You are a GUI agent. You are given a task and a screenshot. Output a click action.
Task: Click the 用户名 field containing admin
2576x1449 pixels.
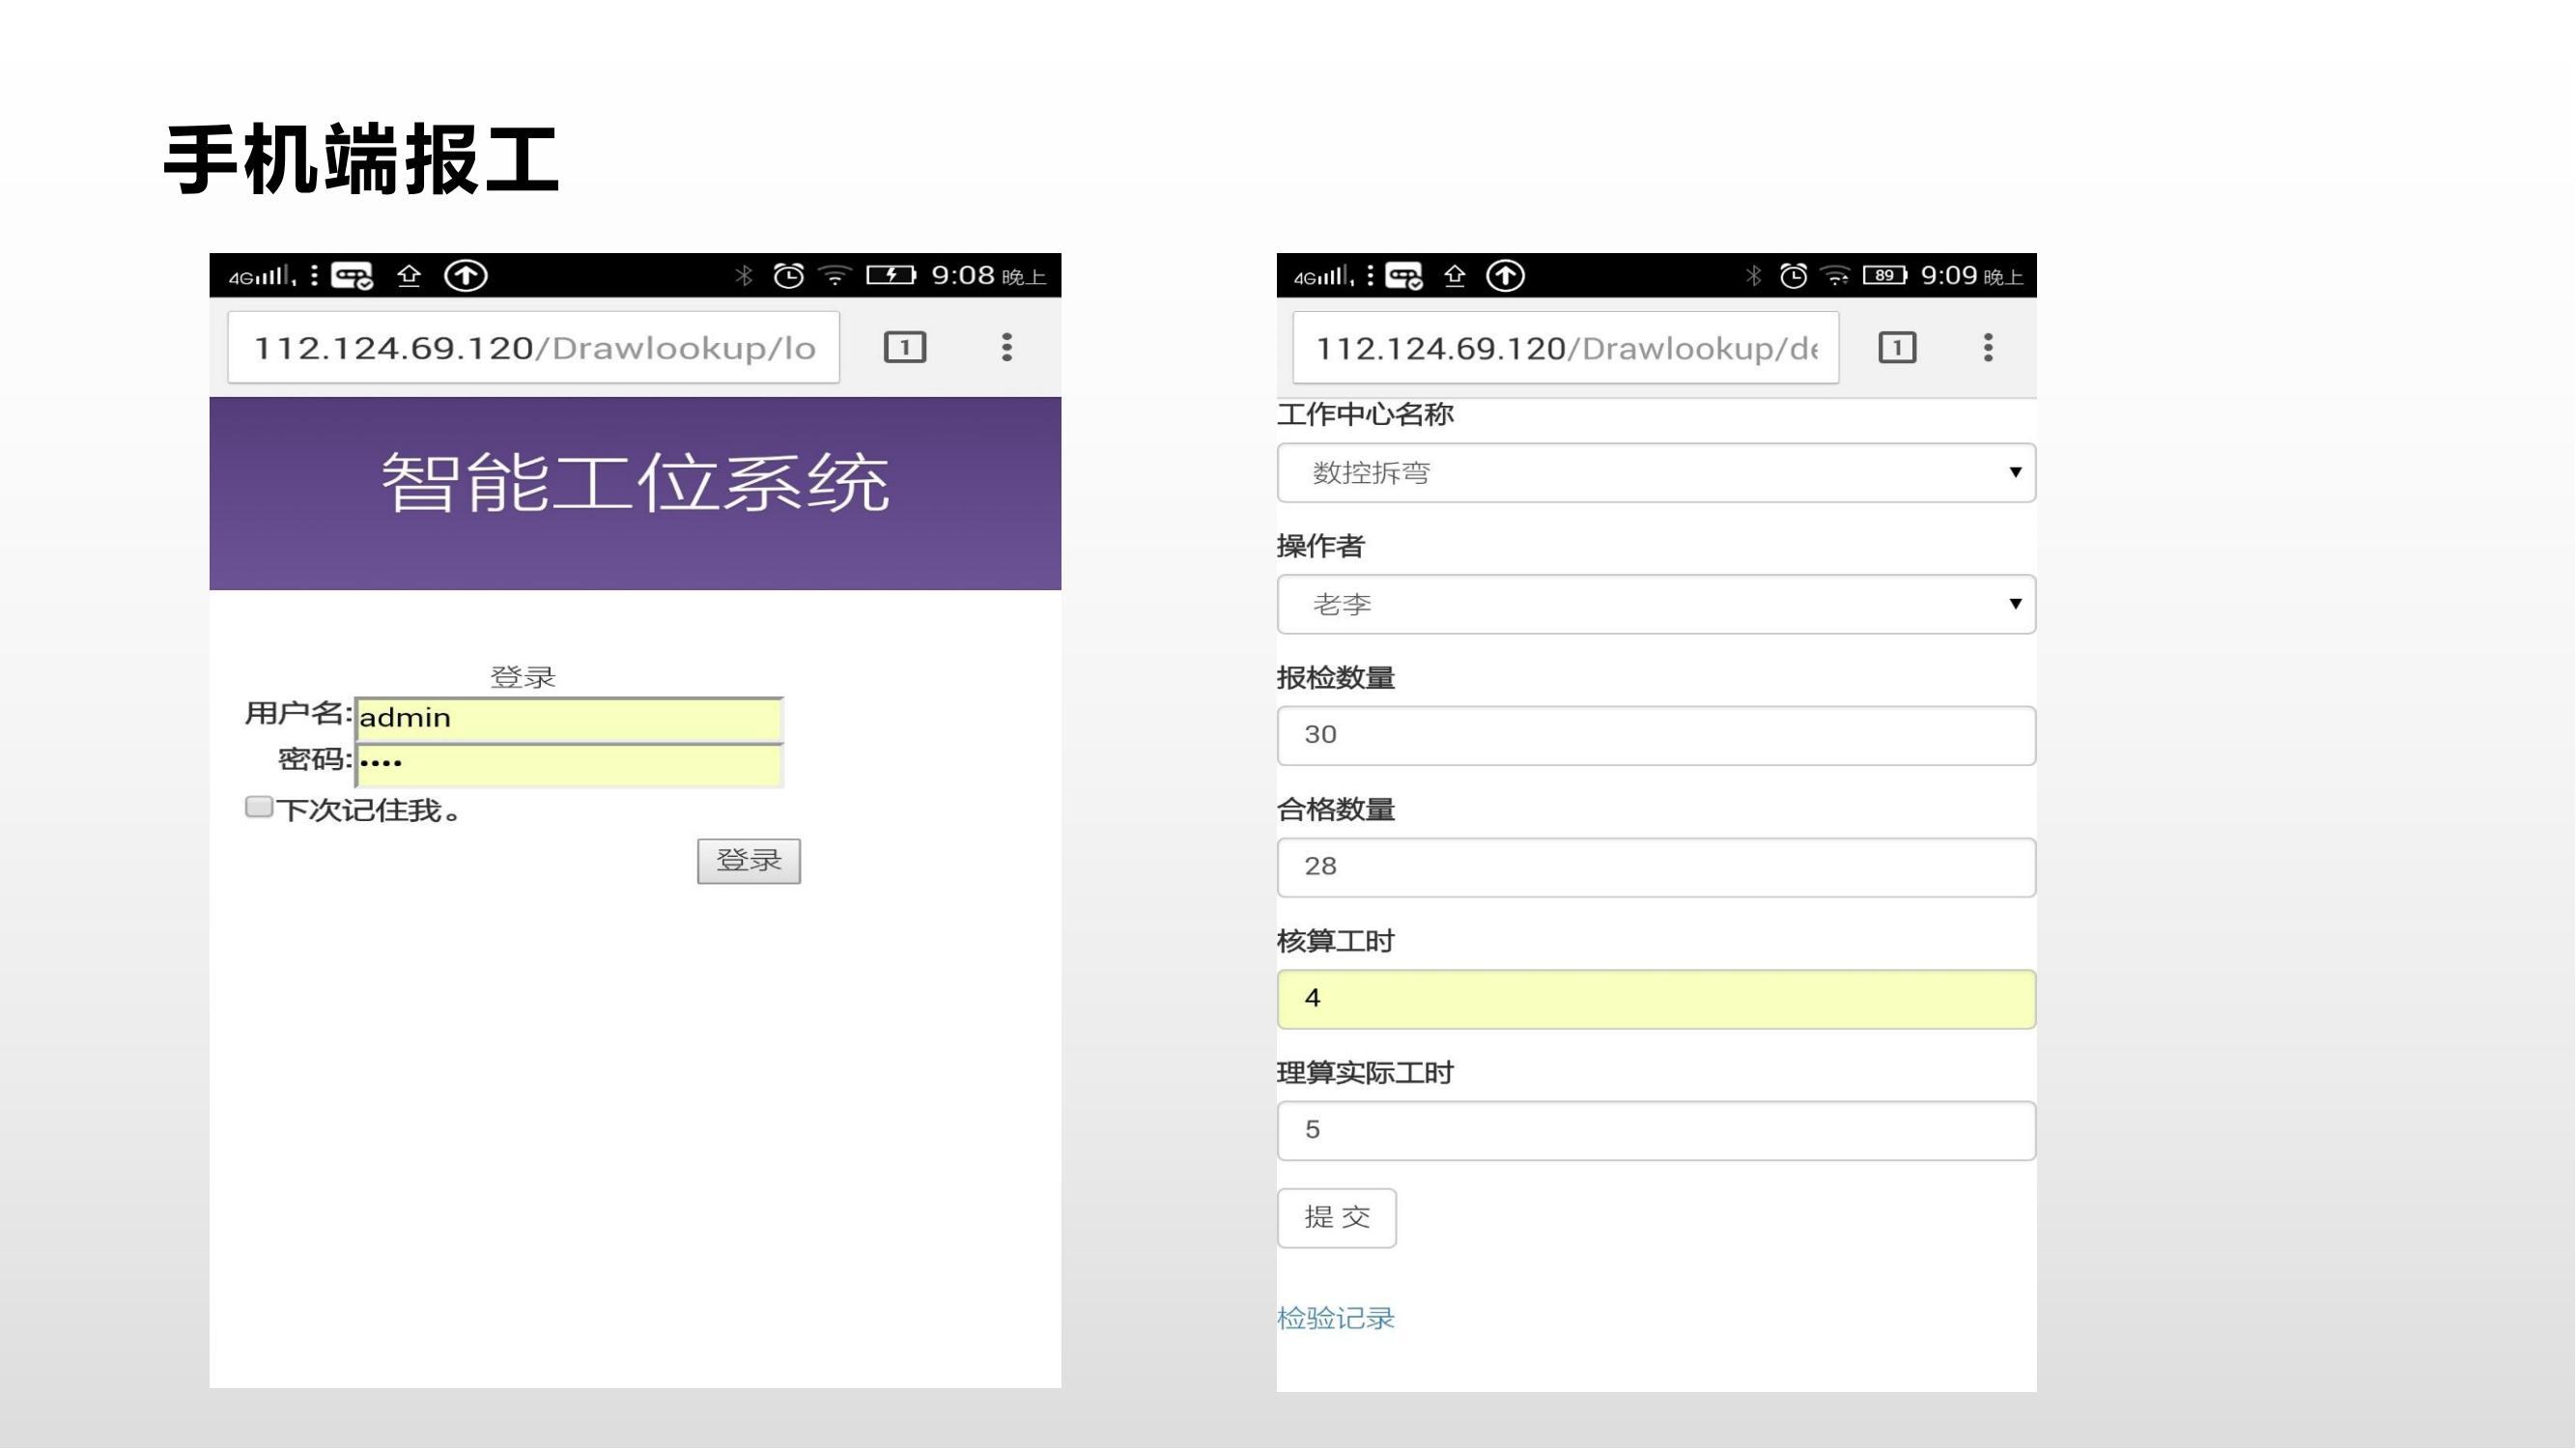point(569,719)
